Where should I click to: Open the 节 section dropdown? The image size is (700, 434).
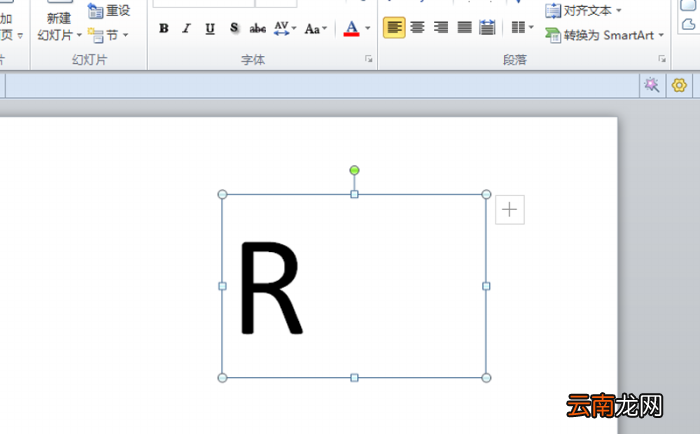pyautogui.click(x=108, y=35)
